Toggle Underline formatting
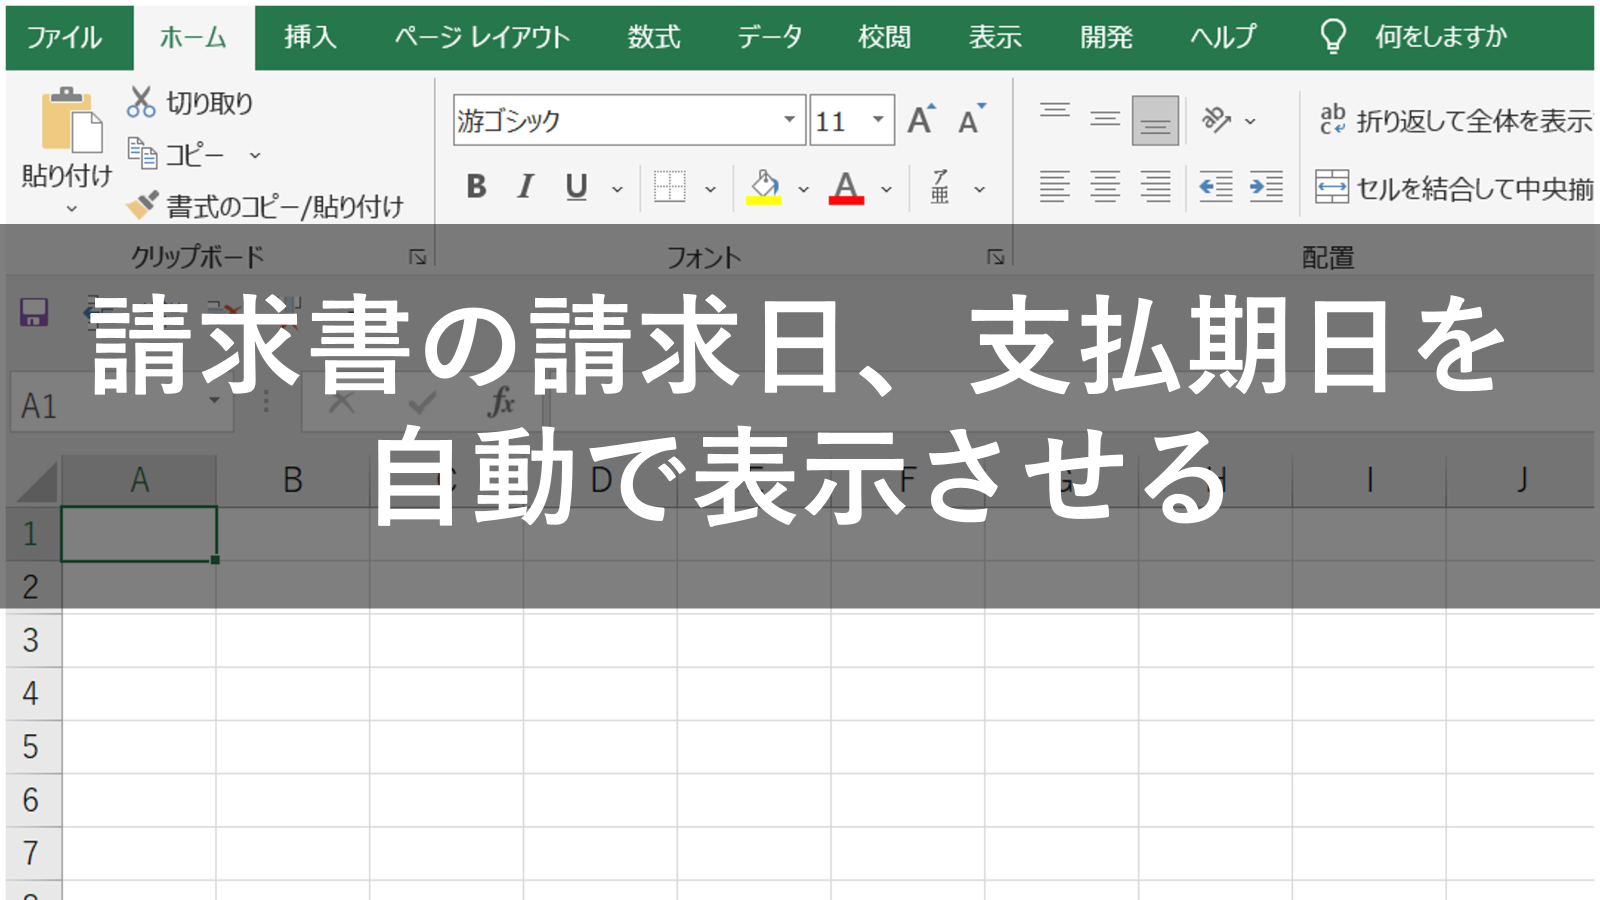Screen dimensions: 1600x900 coord(576,186)
